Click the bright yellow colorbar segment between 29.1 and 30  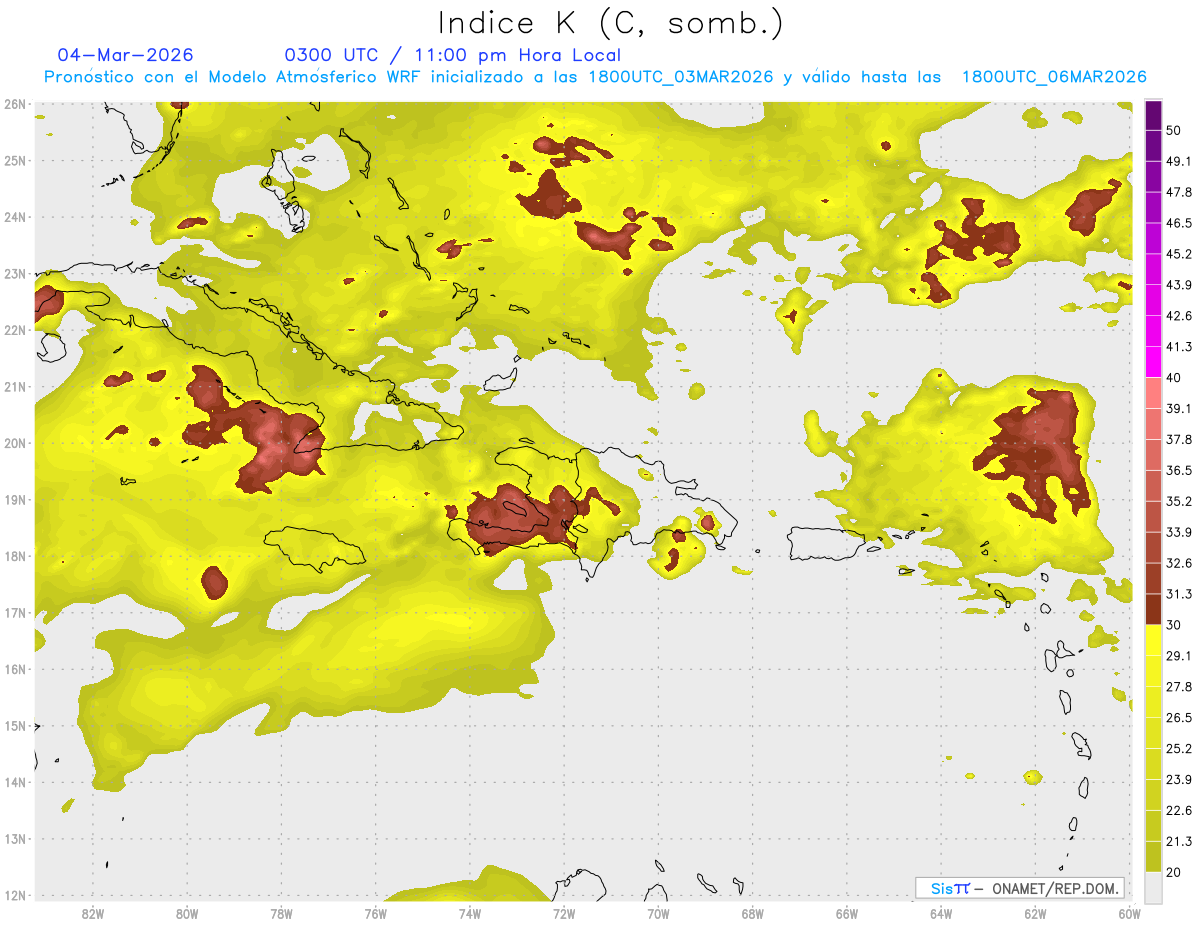click(1153, 640)
